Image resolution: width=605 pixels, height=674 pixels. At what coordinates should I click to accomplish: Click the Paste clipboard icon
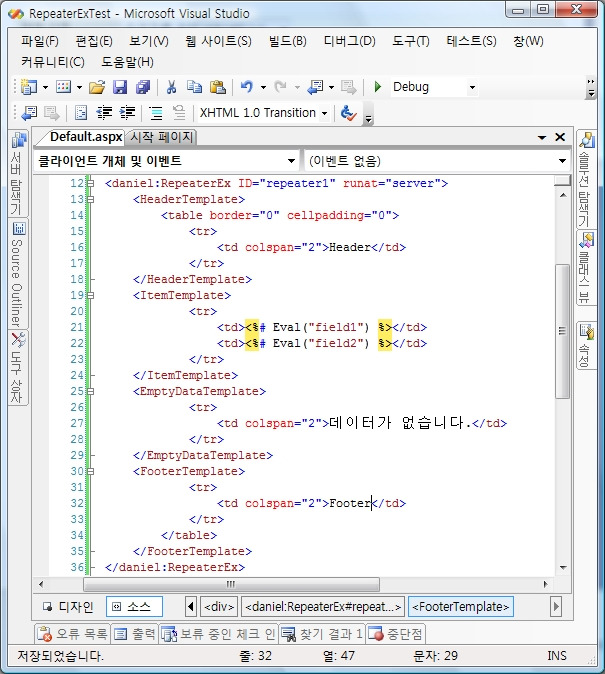pyautogui.click(x=218, y=87)
